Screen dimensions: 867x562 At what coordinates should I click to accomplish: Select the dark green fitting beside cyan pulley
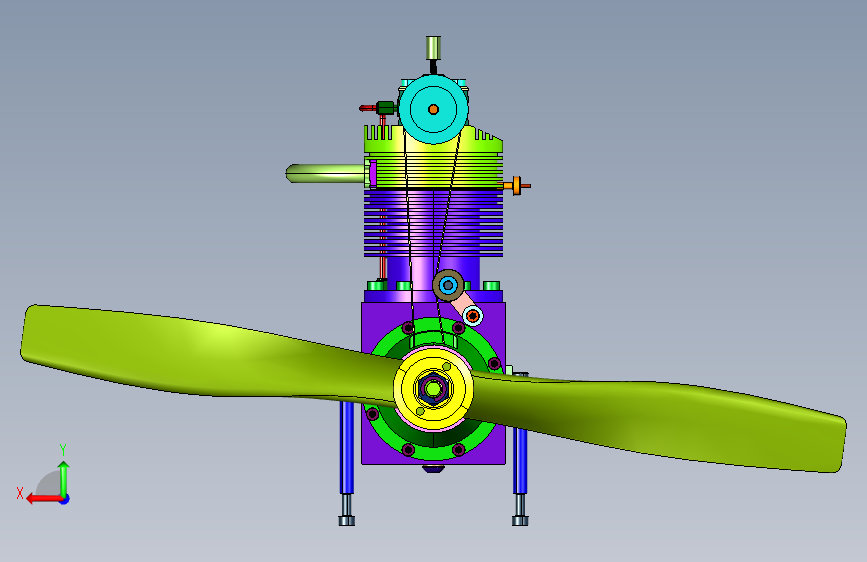[385, 108]
